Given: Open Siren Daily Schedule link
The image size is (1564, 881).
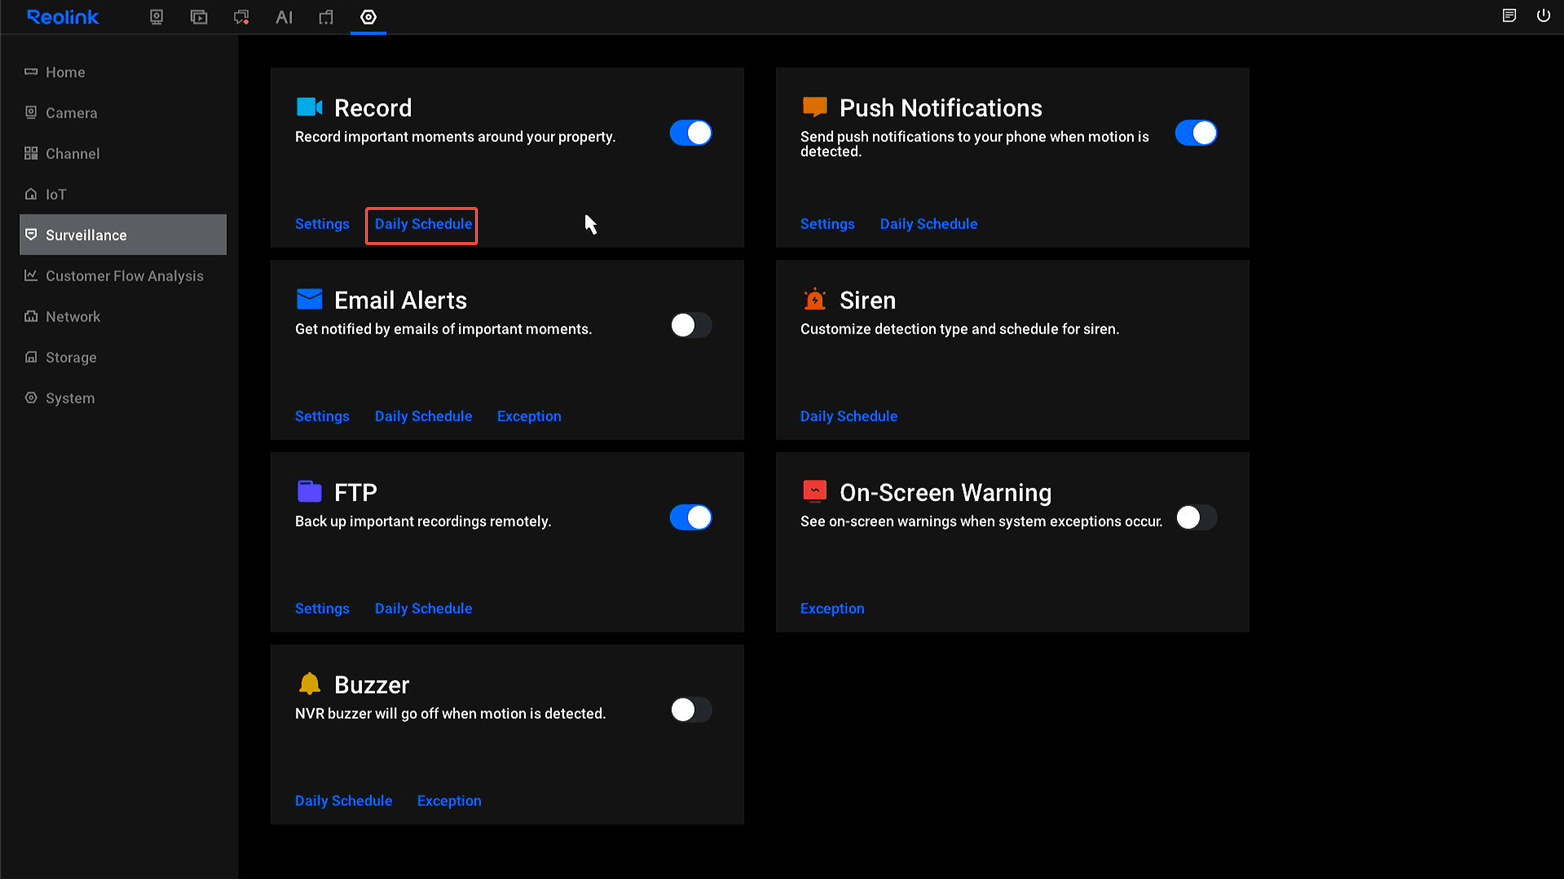Looking at the screenshot, I should pyautogui.click(x=848, y=416).
